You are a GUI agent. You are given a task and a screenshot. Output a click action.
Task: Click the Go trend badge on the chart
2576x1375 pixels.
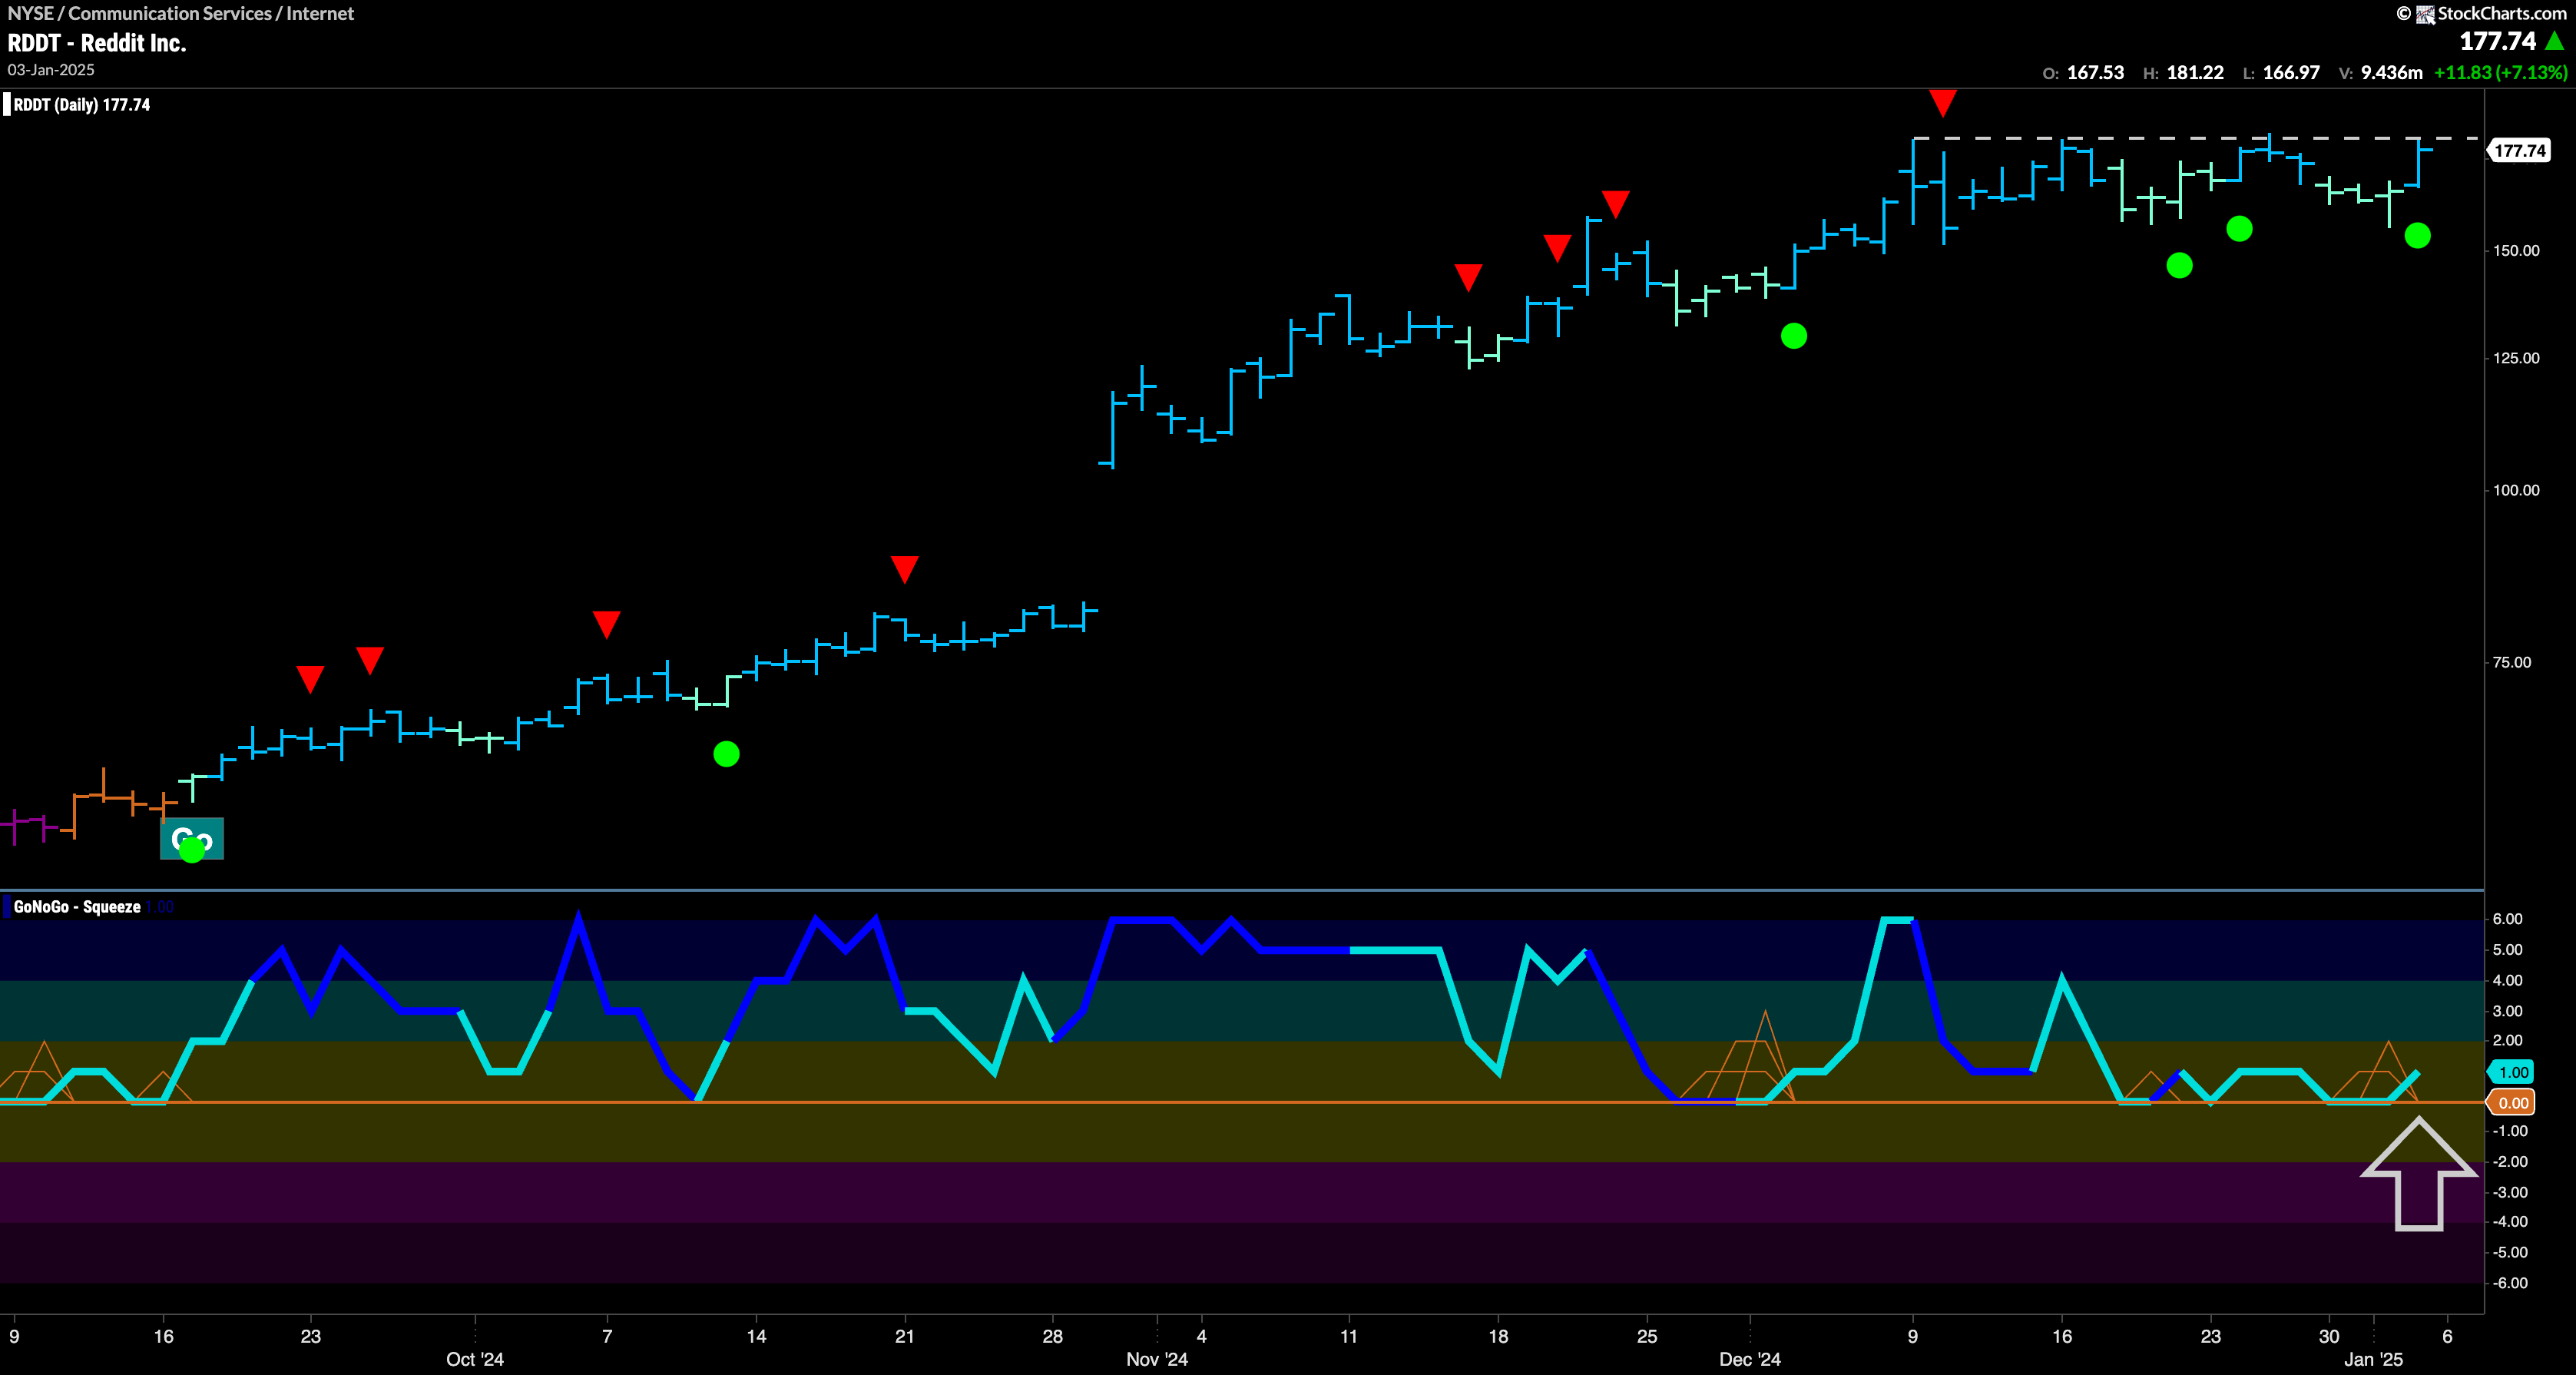[x=192, y=838]
